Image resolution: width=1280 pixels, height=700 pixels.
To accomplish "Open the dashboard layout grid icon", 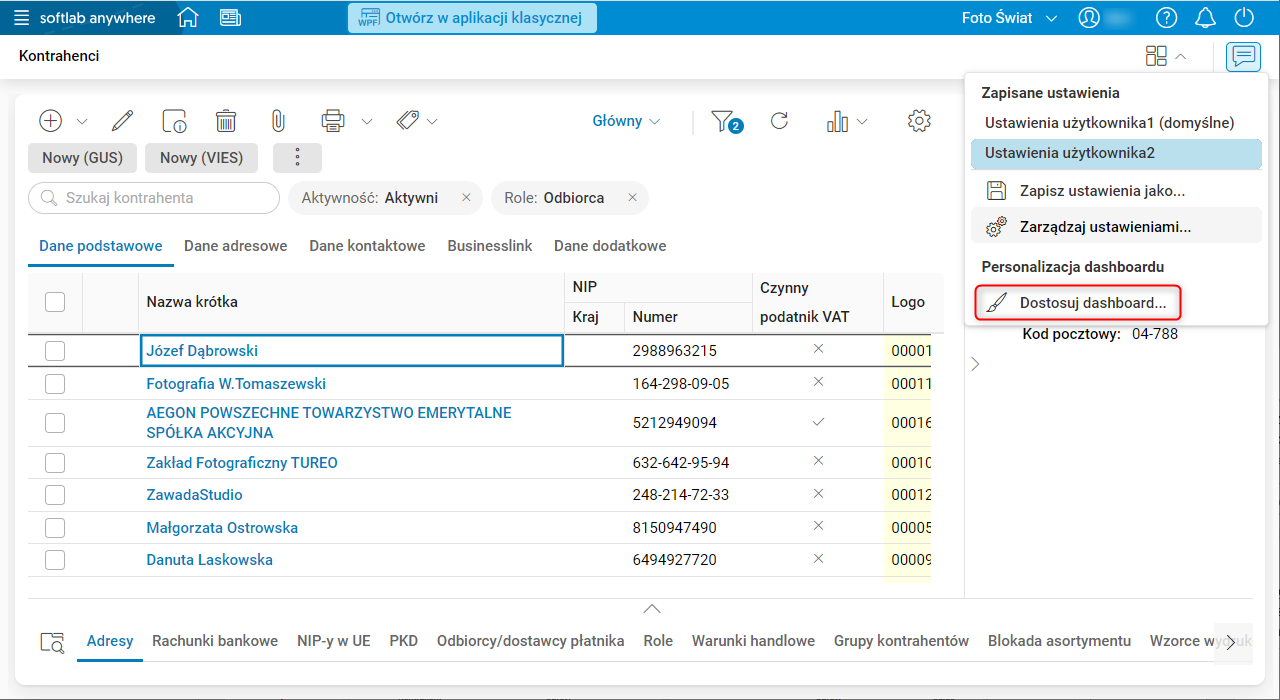I will tap(1156, 56).
